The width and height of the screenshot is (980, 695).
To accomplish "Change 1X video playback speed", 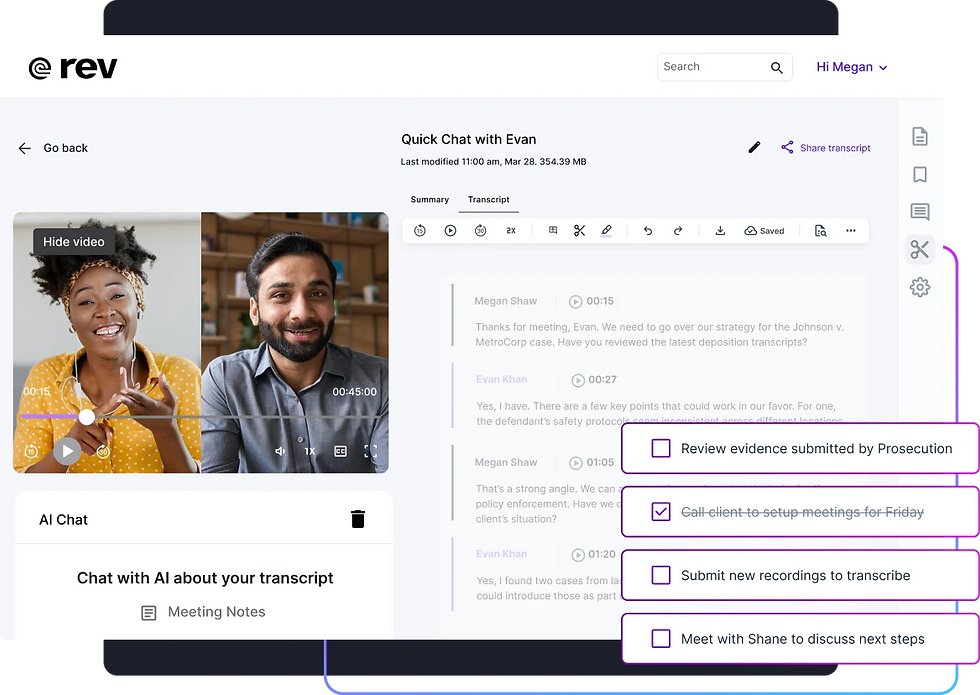I will coord(310,451).
